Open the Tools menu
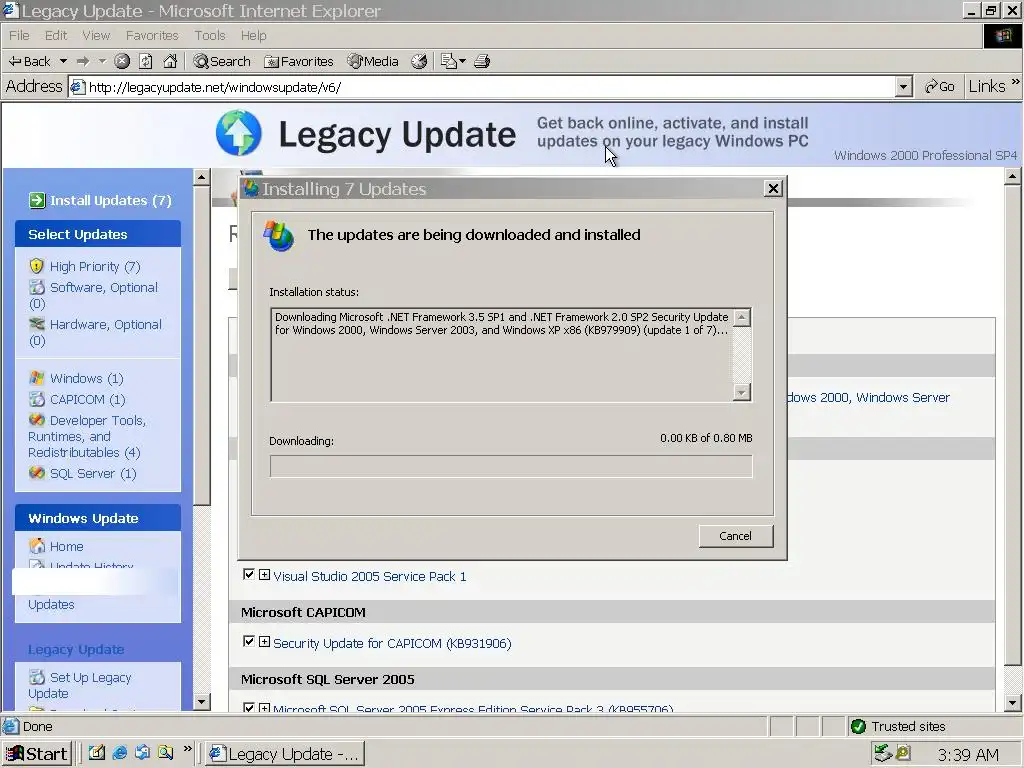Viewport: 1024px width, 768px height. click(x=210, y=35)
